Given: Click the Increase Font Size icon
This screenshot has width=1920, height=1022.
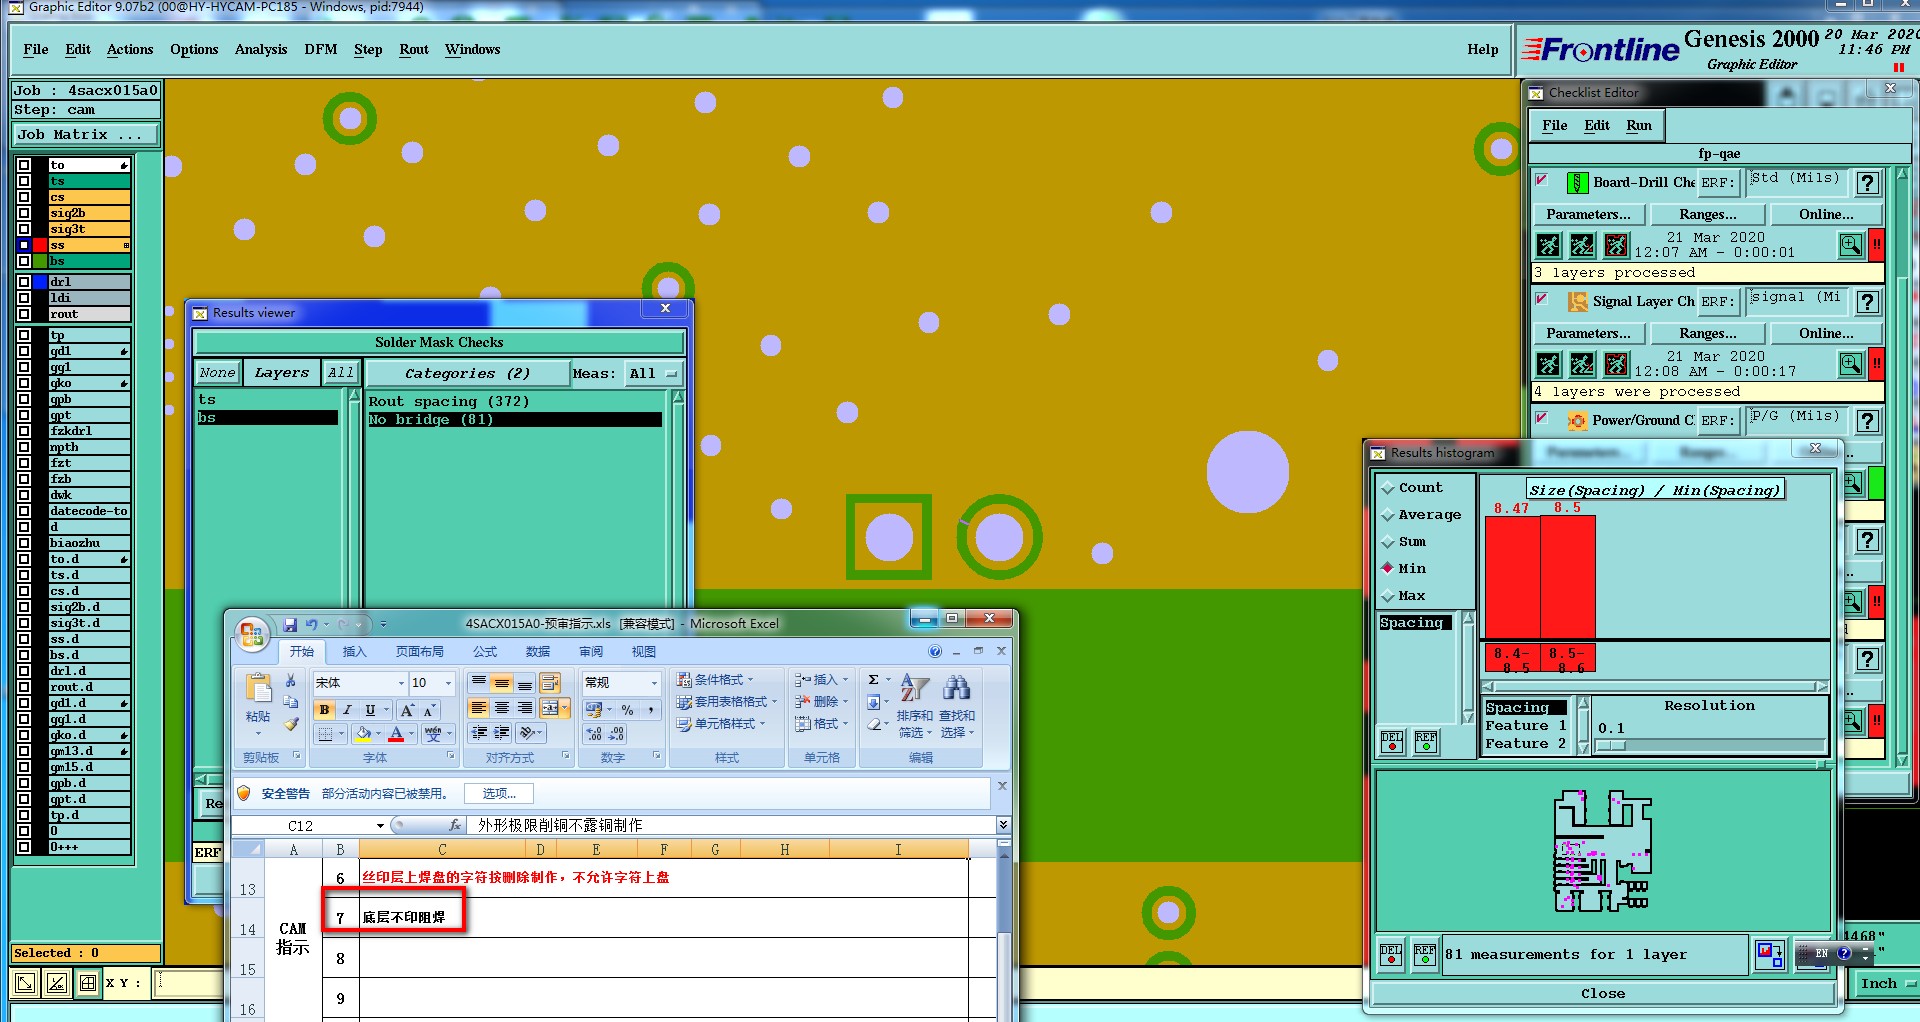Looking at the screenshot, I should (x=407, y=710).
